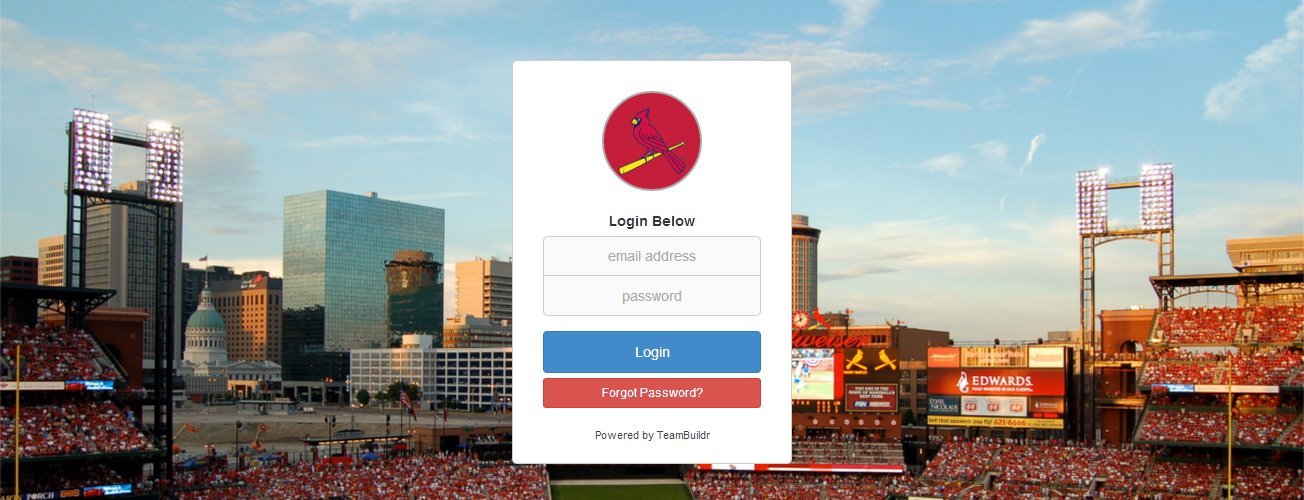Follow the Powered by TeamBuildr text
The image size is (1304, 500).
tap(652, 435)
